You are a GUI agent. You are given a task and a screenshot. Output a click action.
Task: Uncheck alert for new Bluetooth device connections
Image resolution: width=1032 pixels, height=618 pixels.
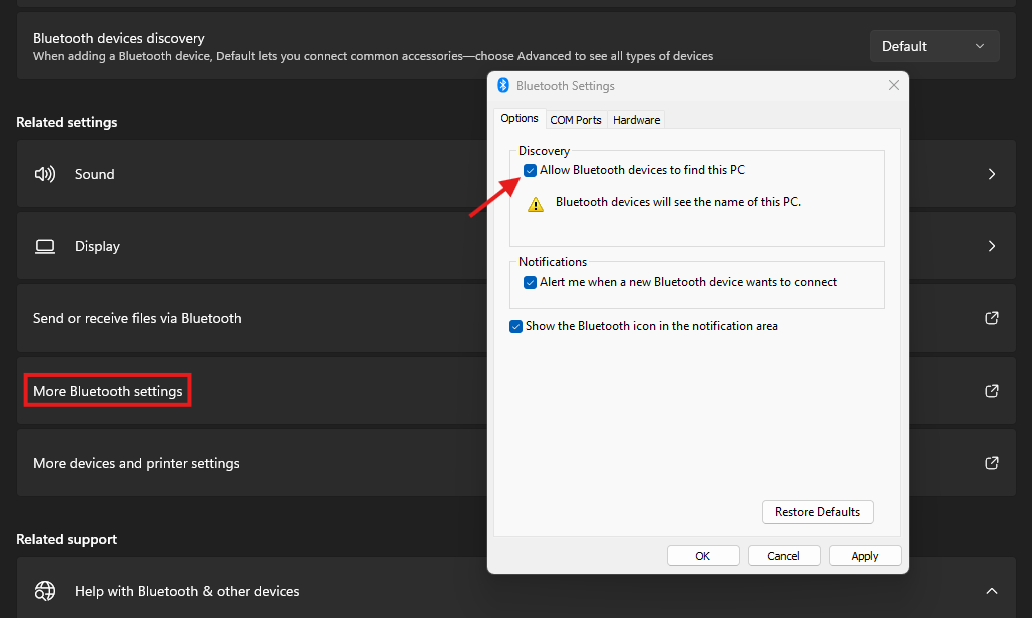[530, 282]
